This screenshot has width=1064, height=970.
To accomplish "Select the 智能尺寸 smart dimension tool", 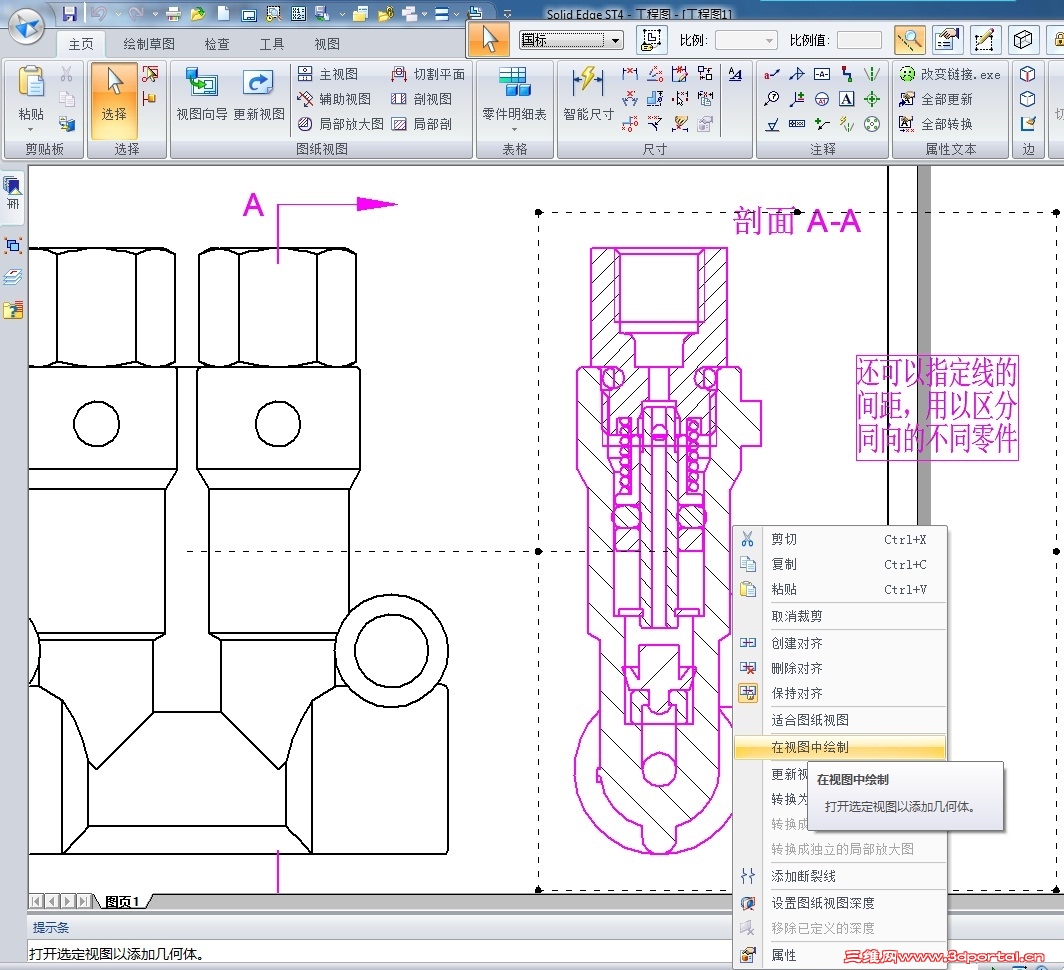I will [588, 94].
